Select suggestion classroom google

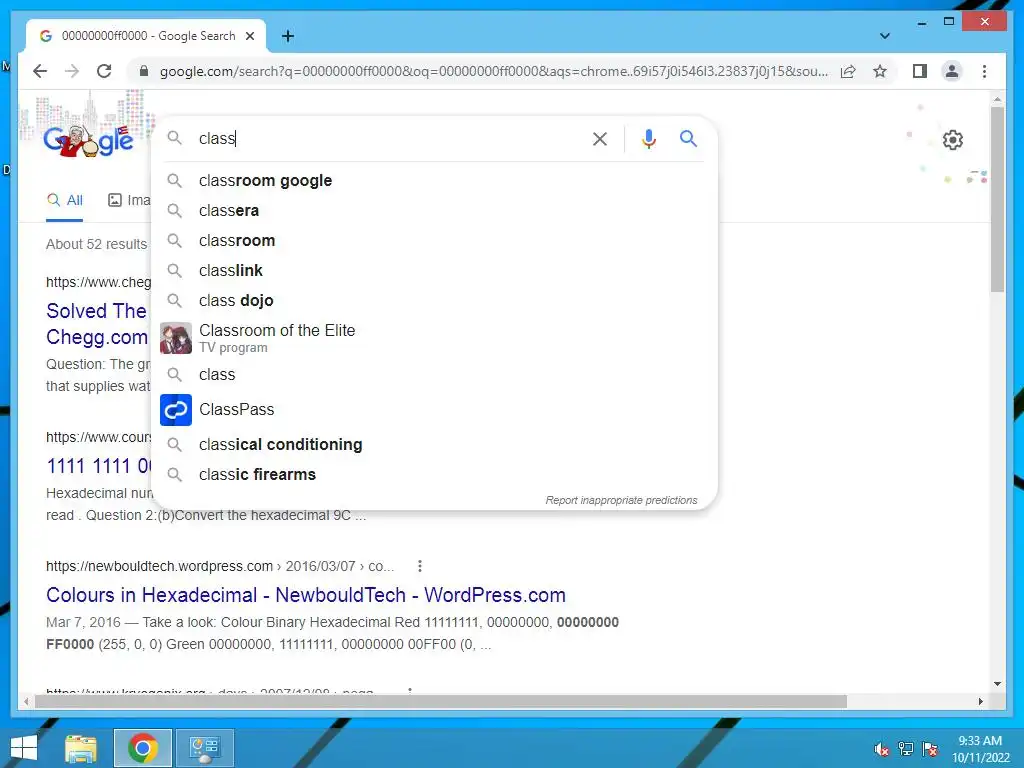coord(434,180)
